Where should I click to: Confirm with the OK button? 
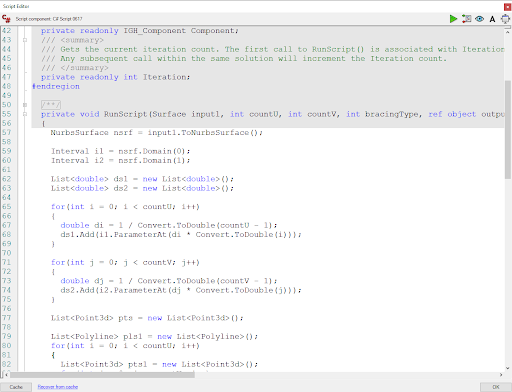coord(496,387)
